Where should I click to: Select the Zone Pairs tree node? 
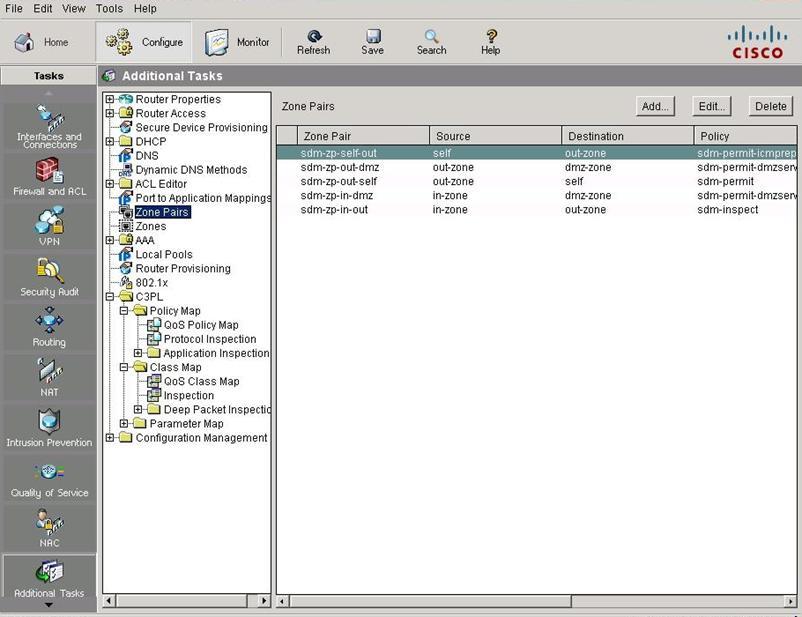tap(162, 212)
